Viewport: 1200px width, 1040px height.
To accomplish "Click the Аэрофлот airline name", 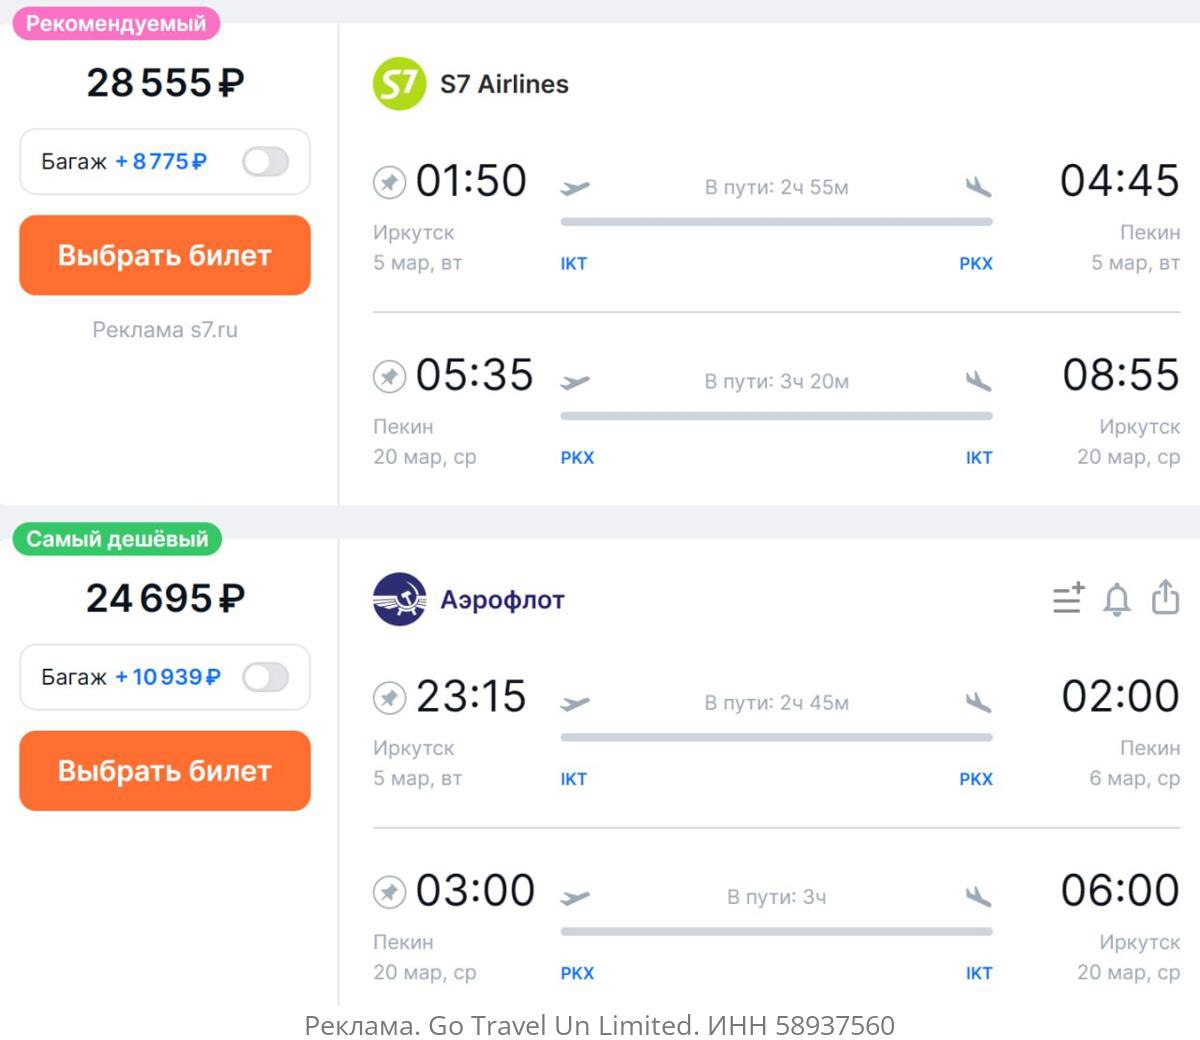I will tap(502, 600).
